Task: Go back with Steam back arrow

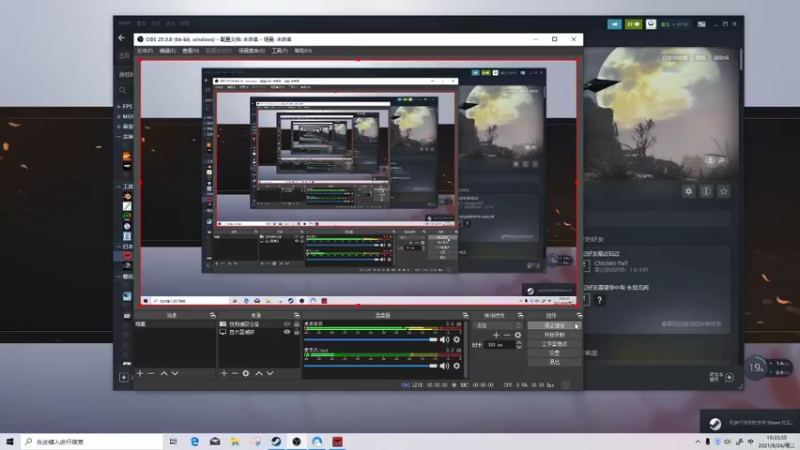Action: (x=121, y=38)
